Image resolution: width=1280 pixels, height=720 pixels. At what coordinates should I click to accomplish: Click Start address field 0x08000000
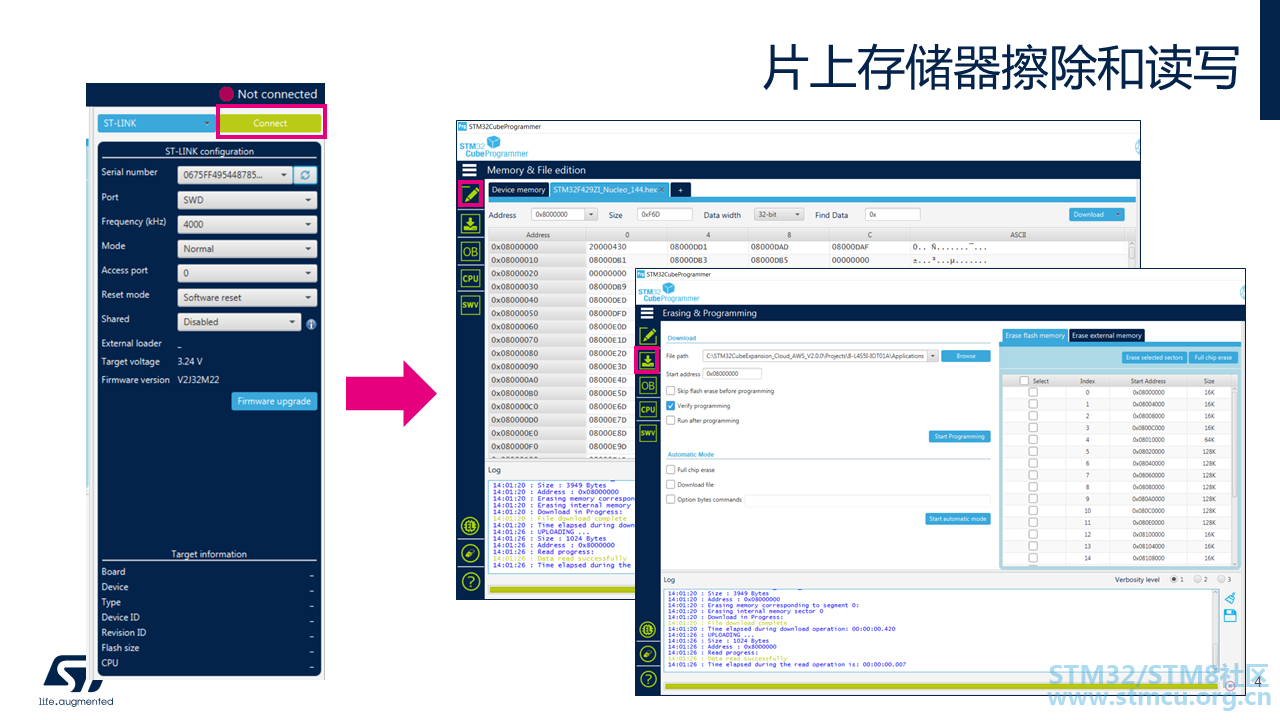point(733,373)
